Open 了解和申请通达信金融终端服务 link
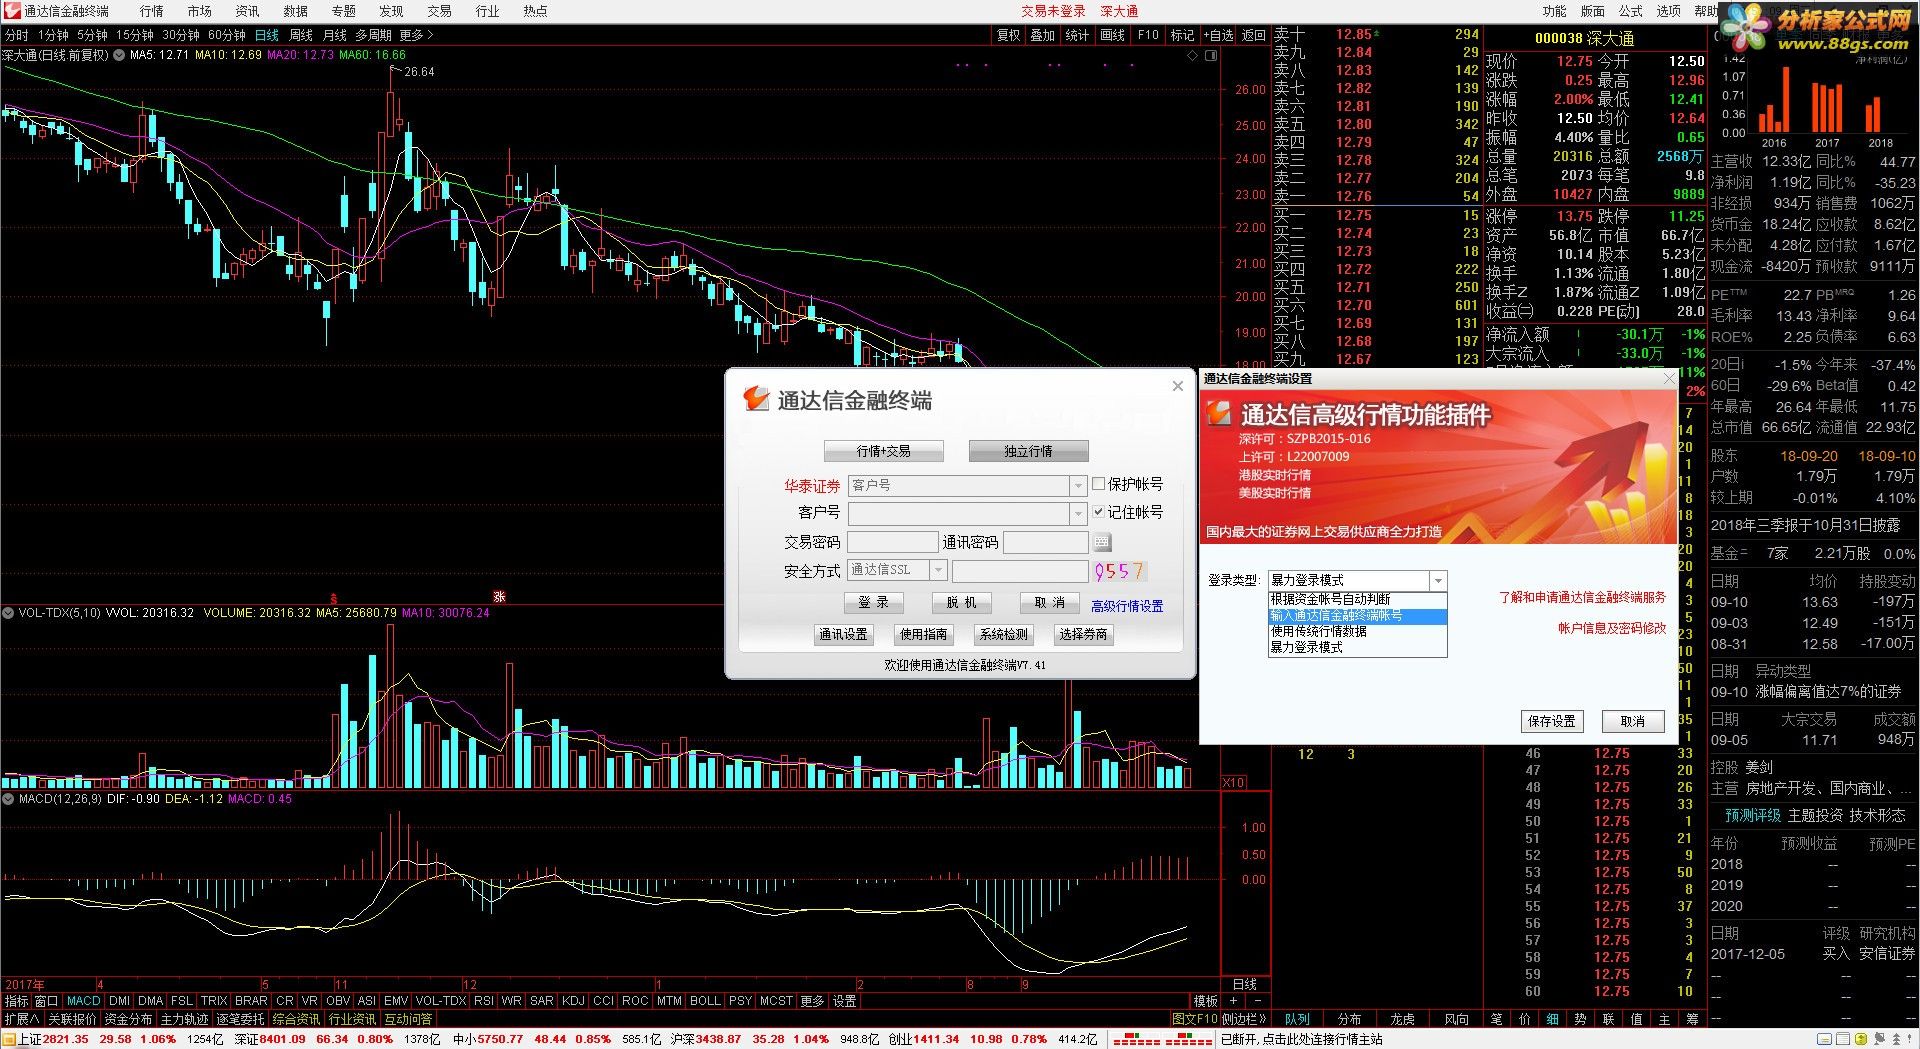The height and width of the screenshot is (1049, 1920). [1582, 597]
